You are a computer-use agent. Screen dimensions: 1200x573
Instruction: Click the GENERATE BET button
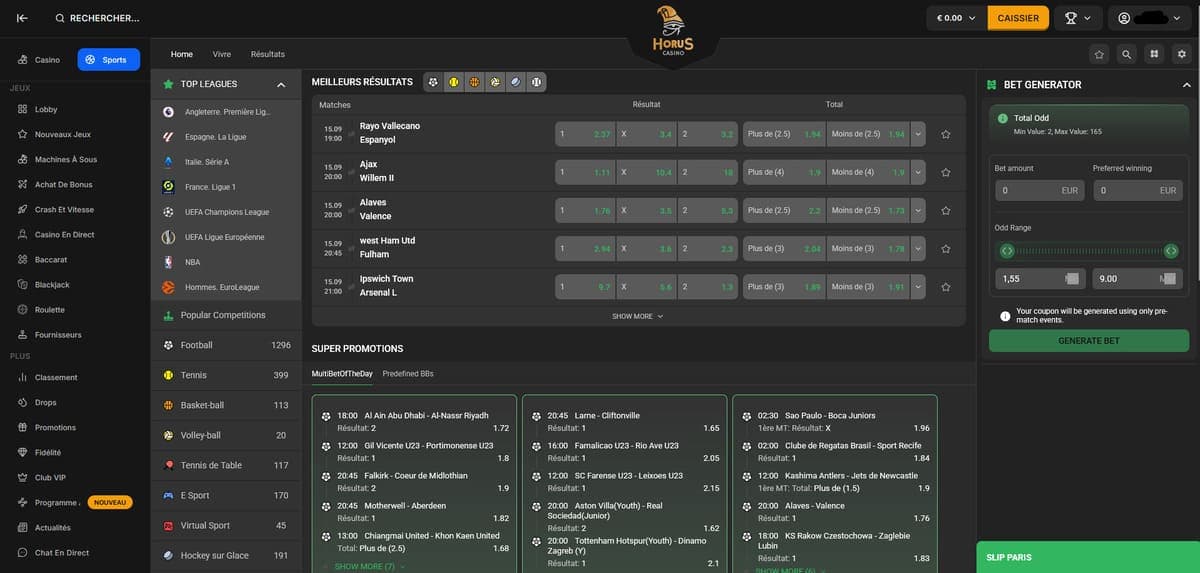coord(1089,341)
